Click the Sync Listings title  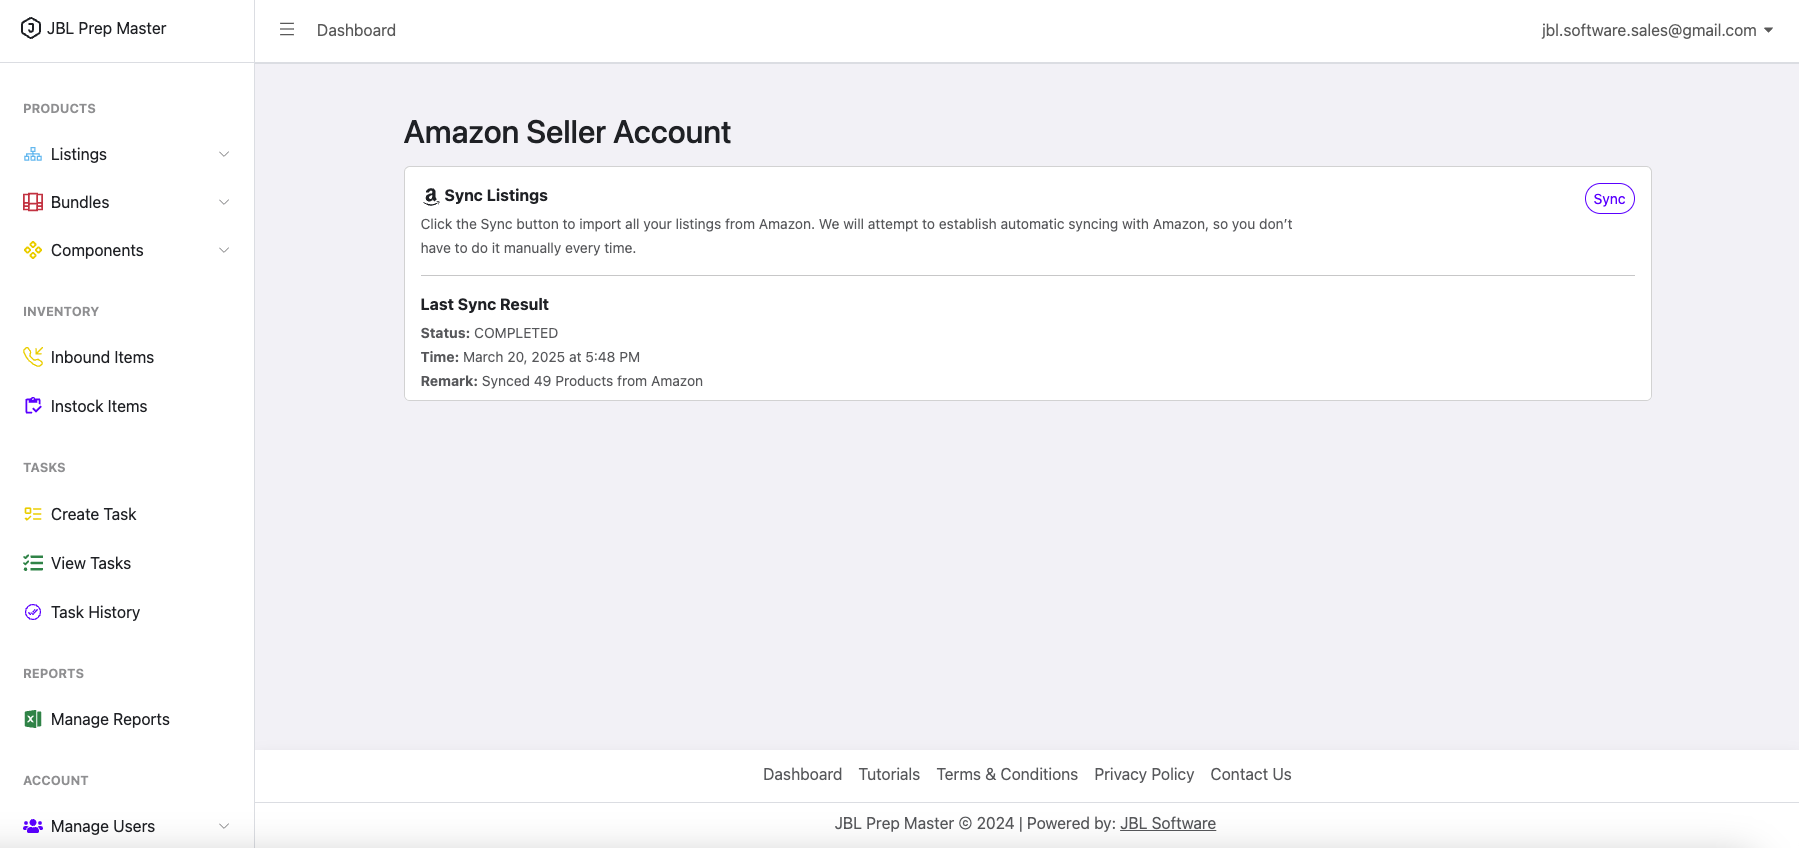[x=496, y=195]
